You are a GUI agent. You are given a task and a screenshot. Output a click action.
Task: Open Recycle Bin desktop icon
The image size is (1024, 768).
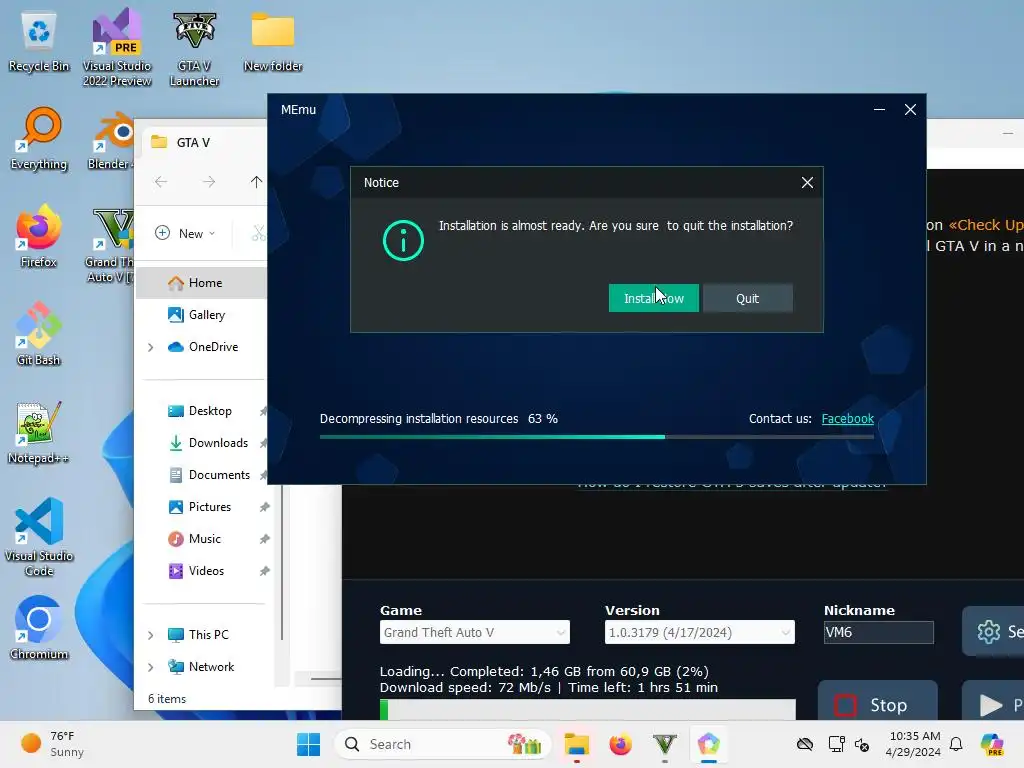point(39,42)
